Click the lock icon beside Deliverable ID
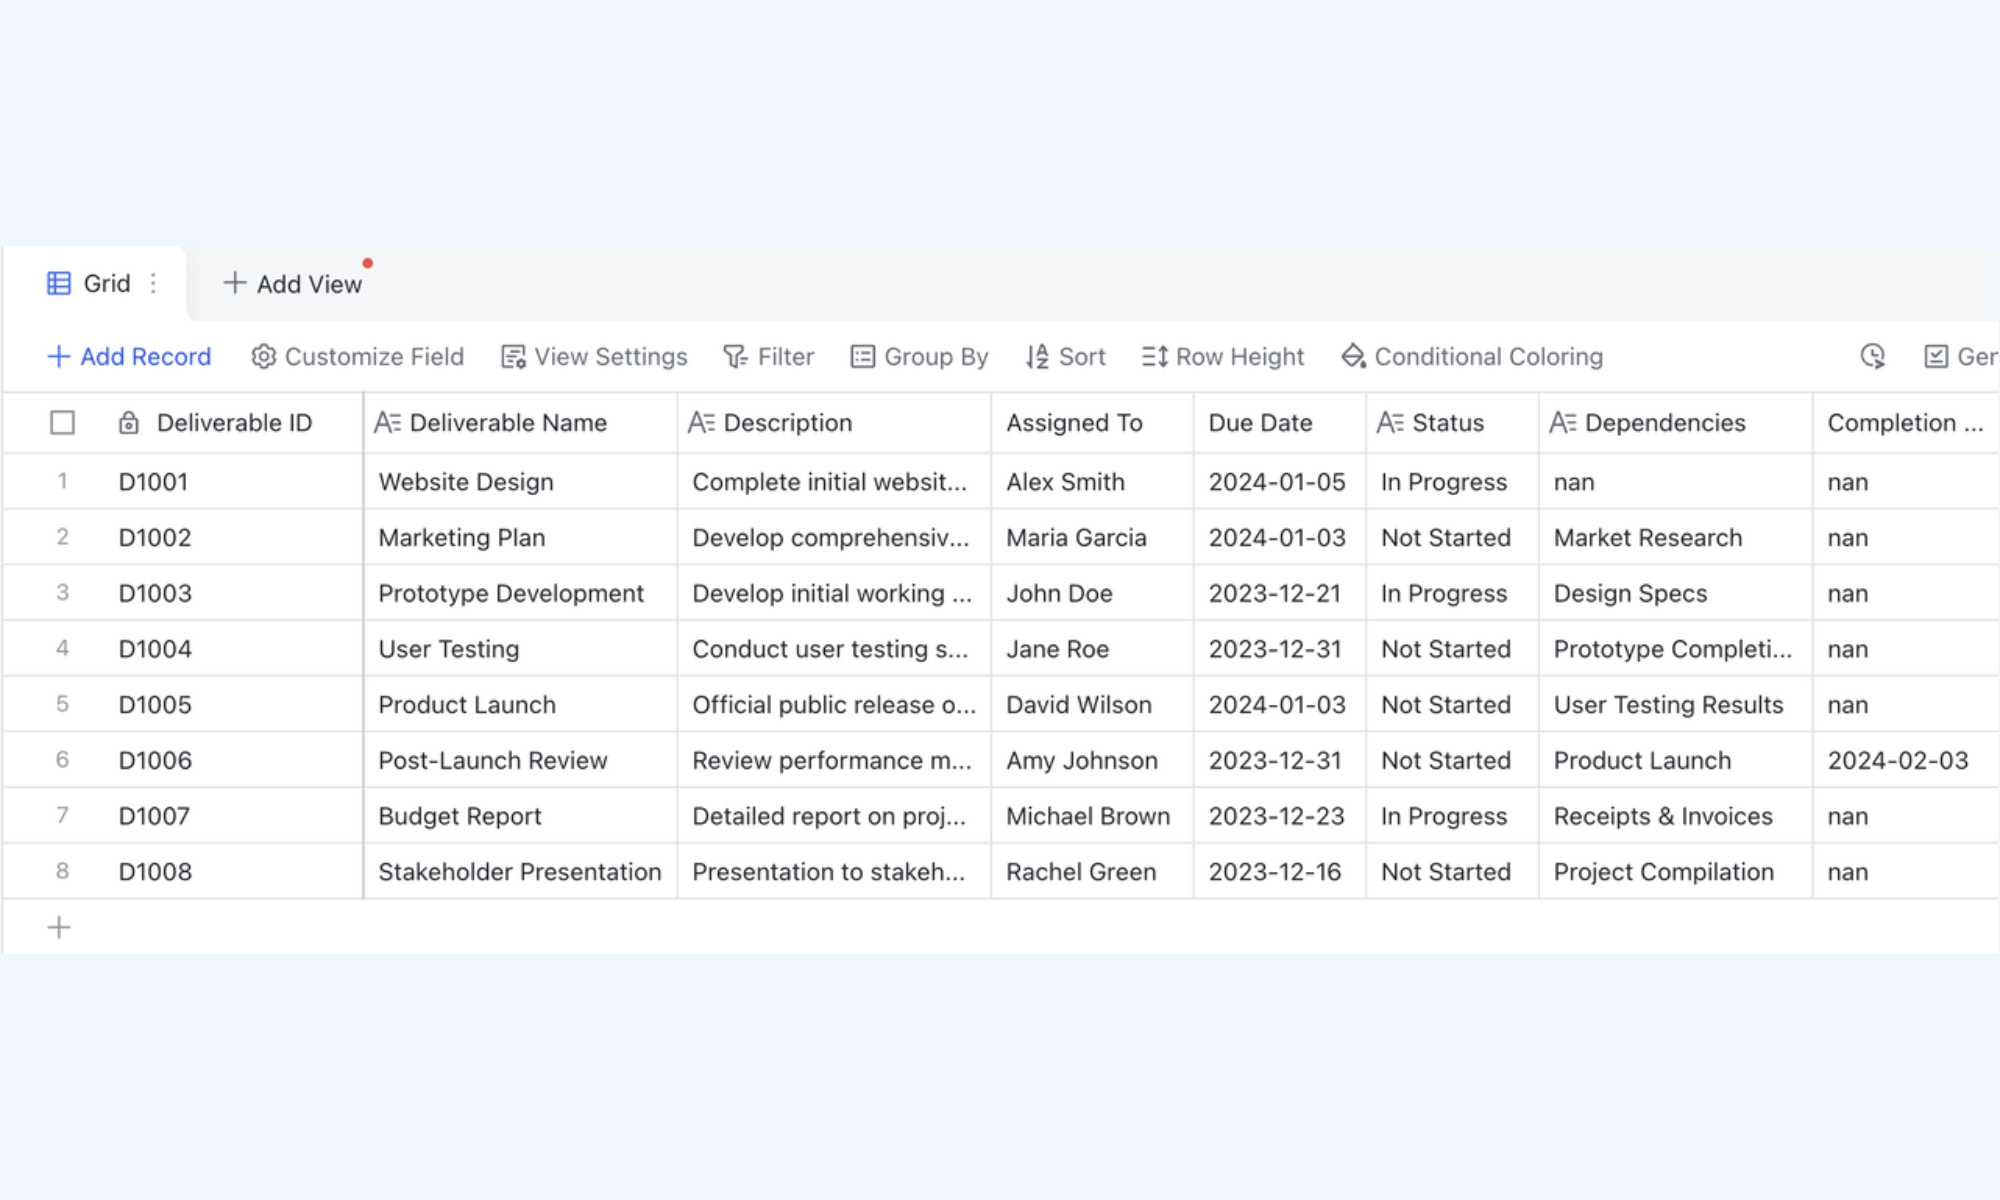This screenshot has width=2000, height=1200. coord(129,423)
